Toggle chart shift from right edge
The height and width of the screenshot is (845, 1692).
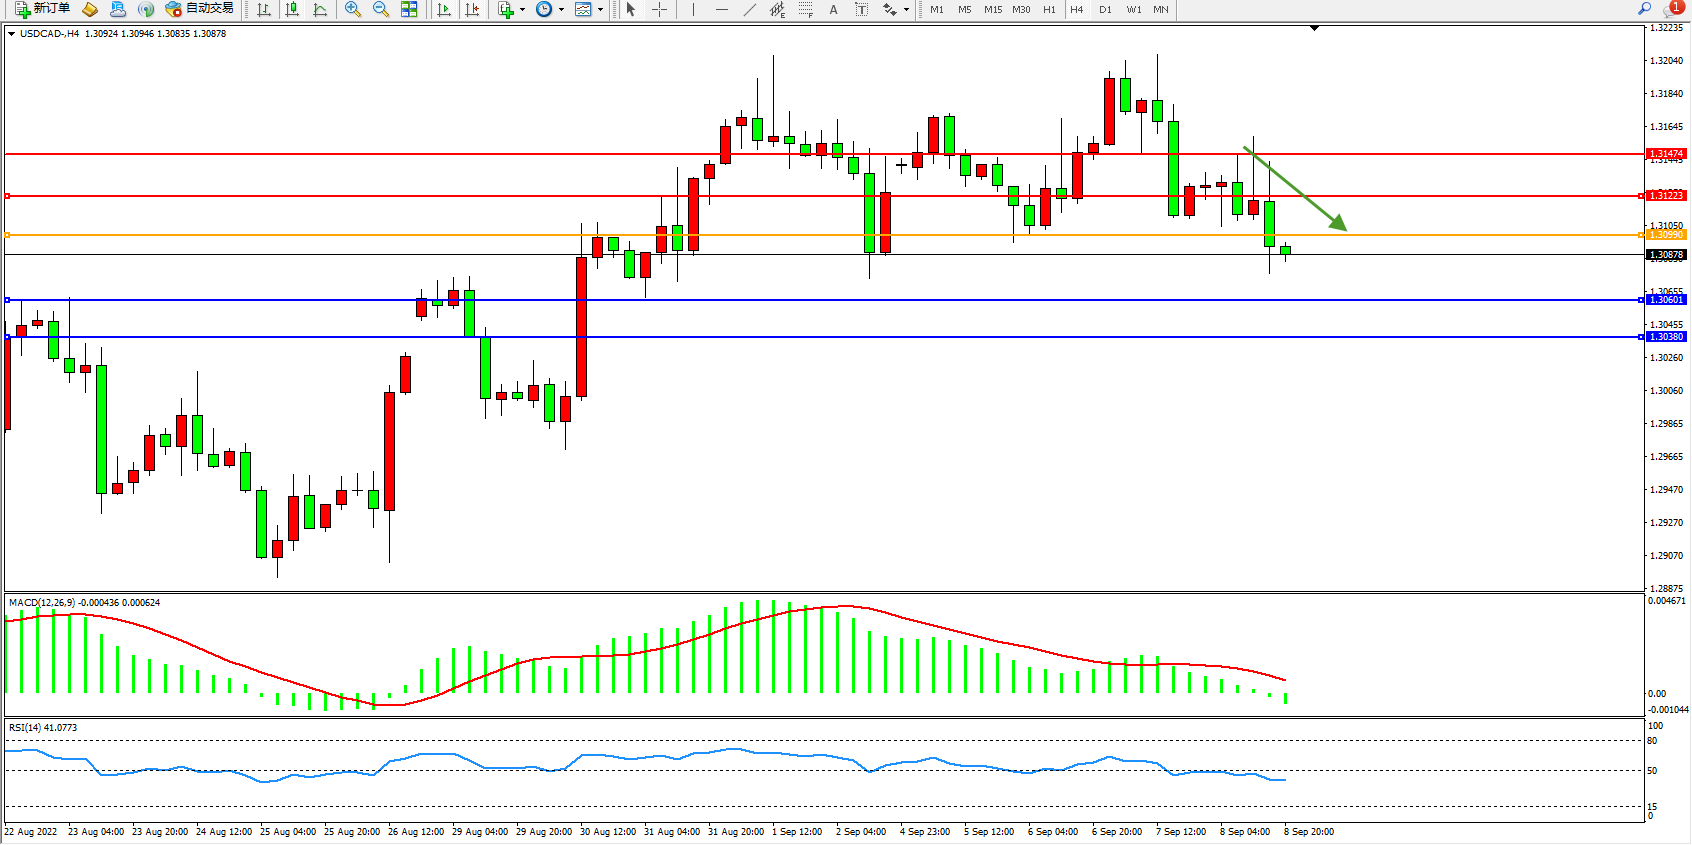(x=472, y=9)
